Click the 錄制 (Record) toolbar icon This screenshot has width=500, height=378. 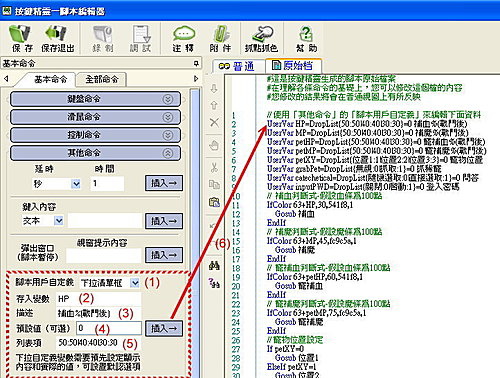pyautogui.click(x=103, y=38)
